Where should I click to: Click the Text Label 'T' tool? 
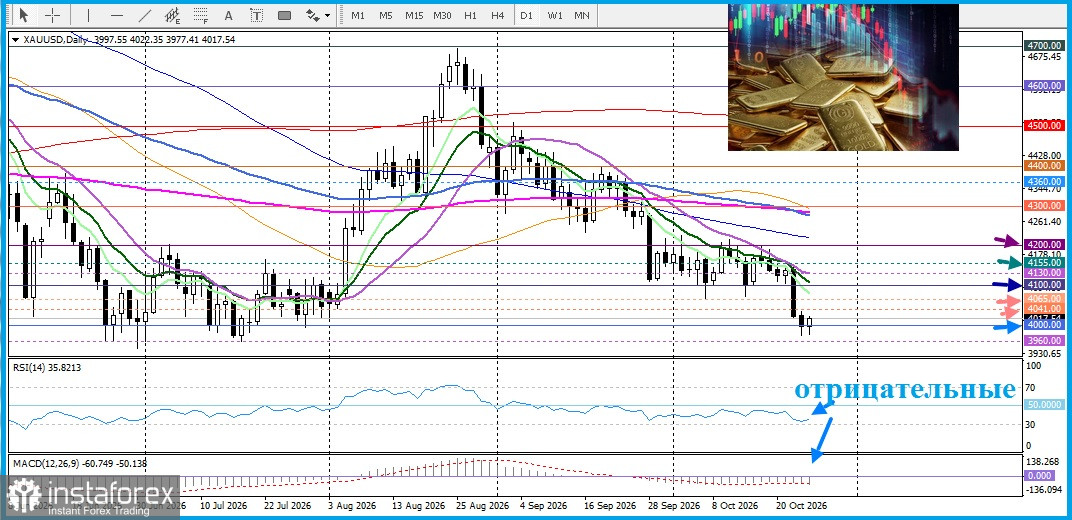coord(256,15)
